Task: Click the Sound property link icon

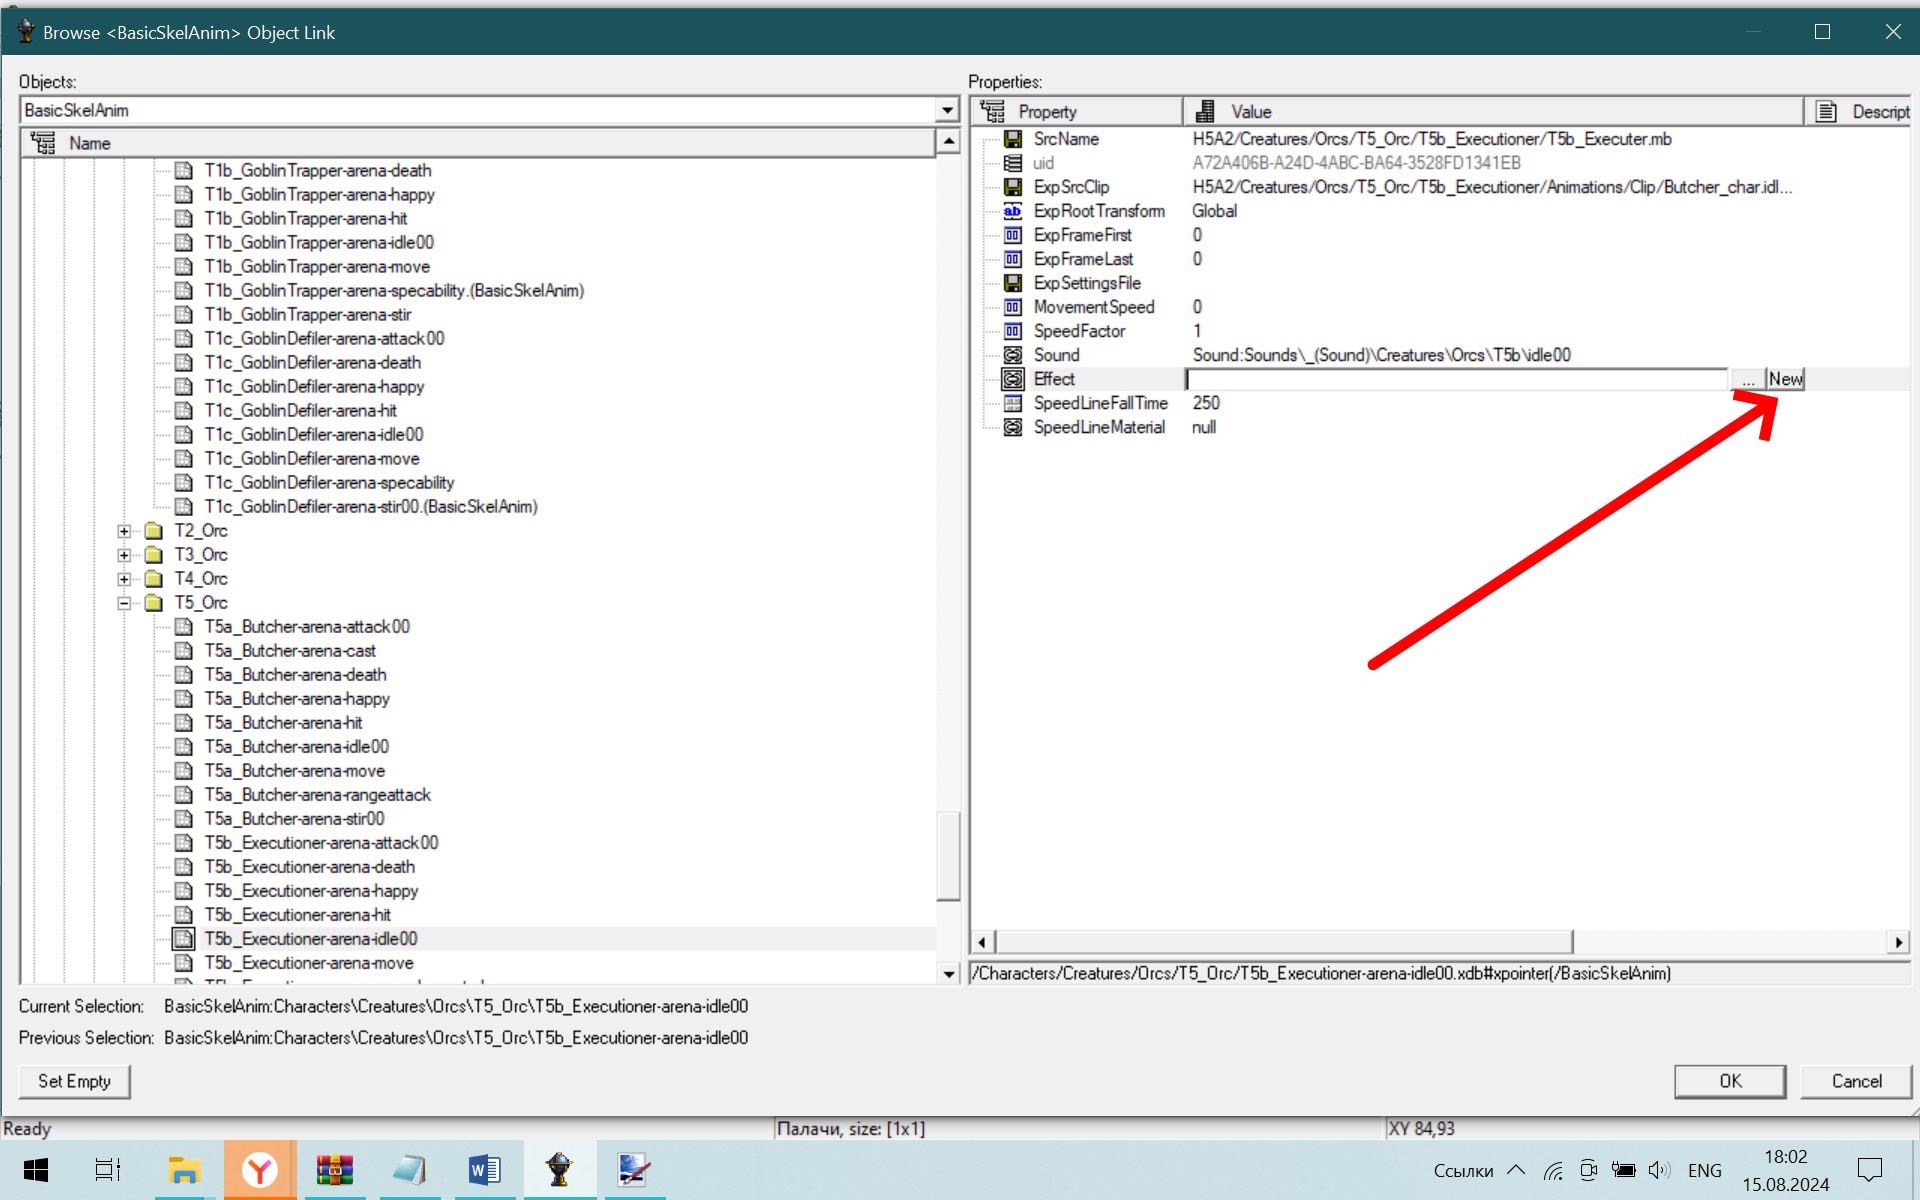Action: (x=1013, y=355)
